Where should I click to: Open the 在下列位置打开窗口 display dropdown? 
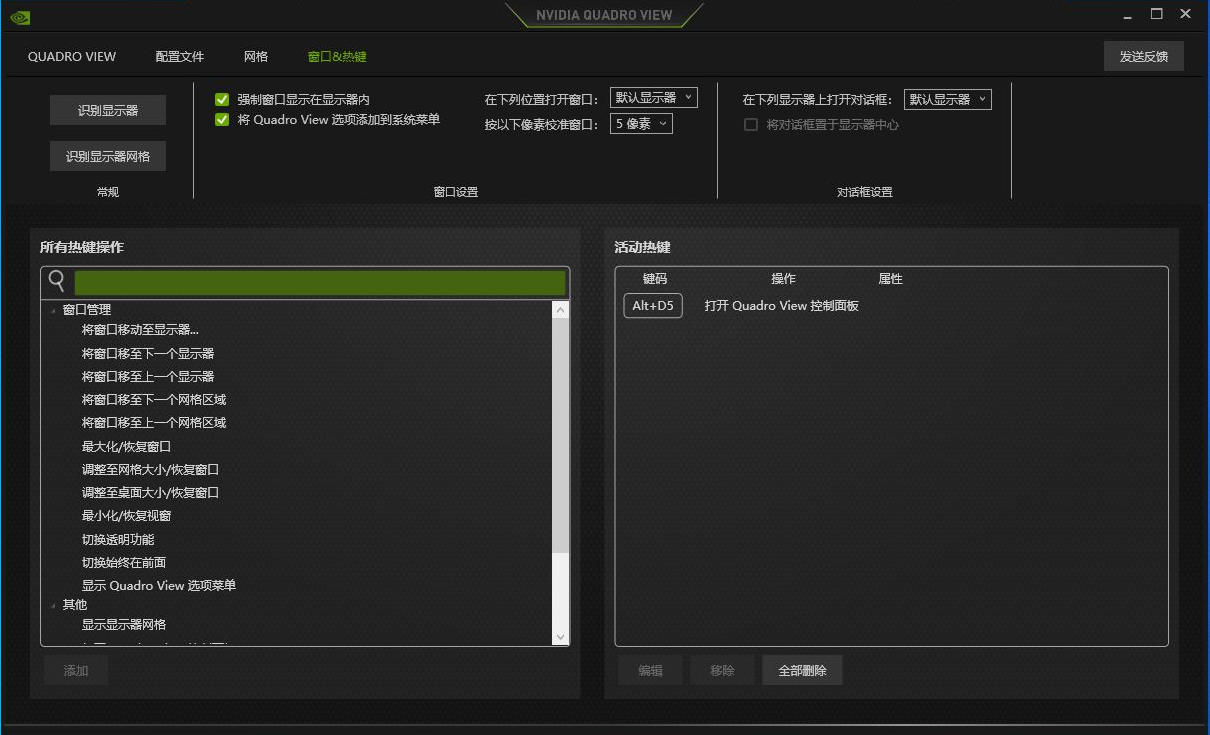(653, 98)
